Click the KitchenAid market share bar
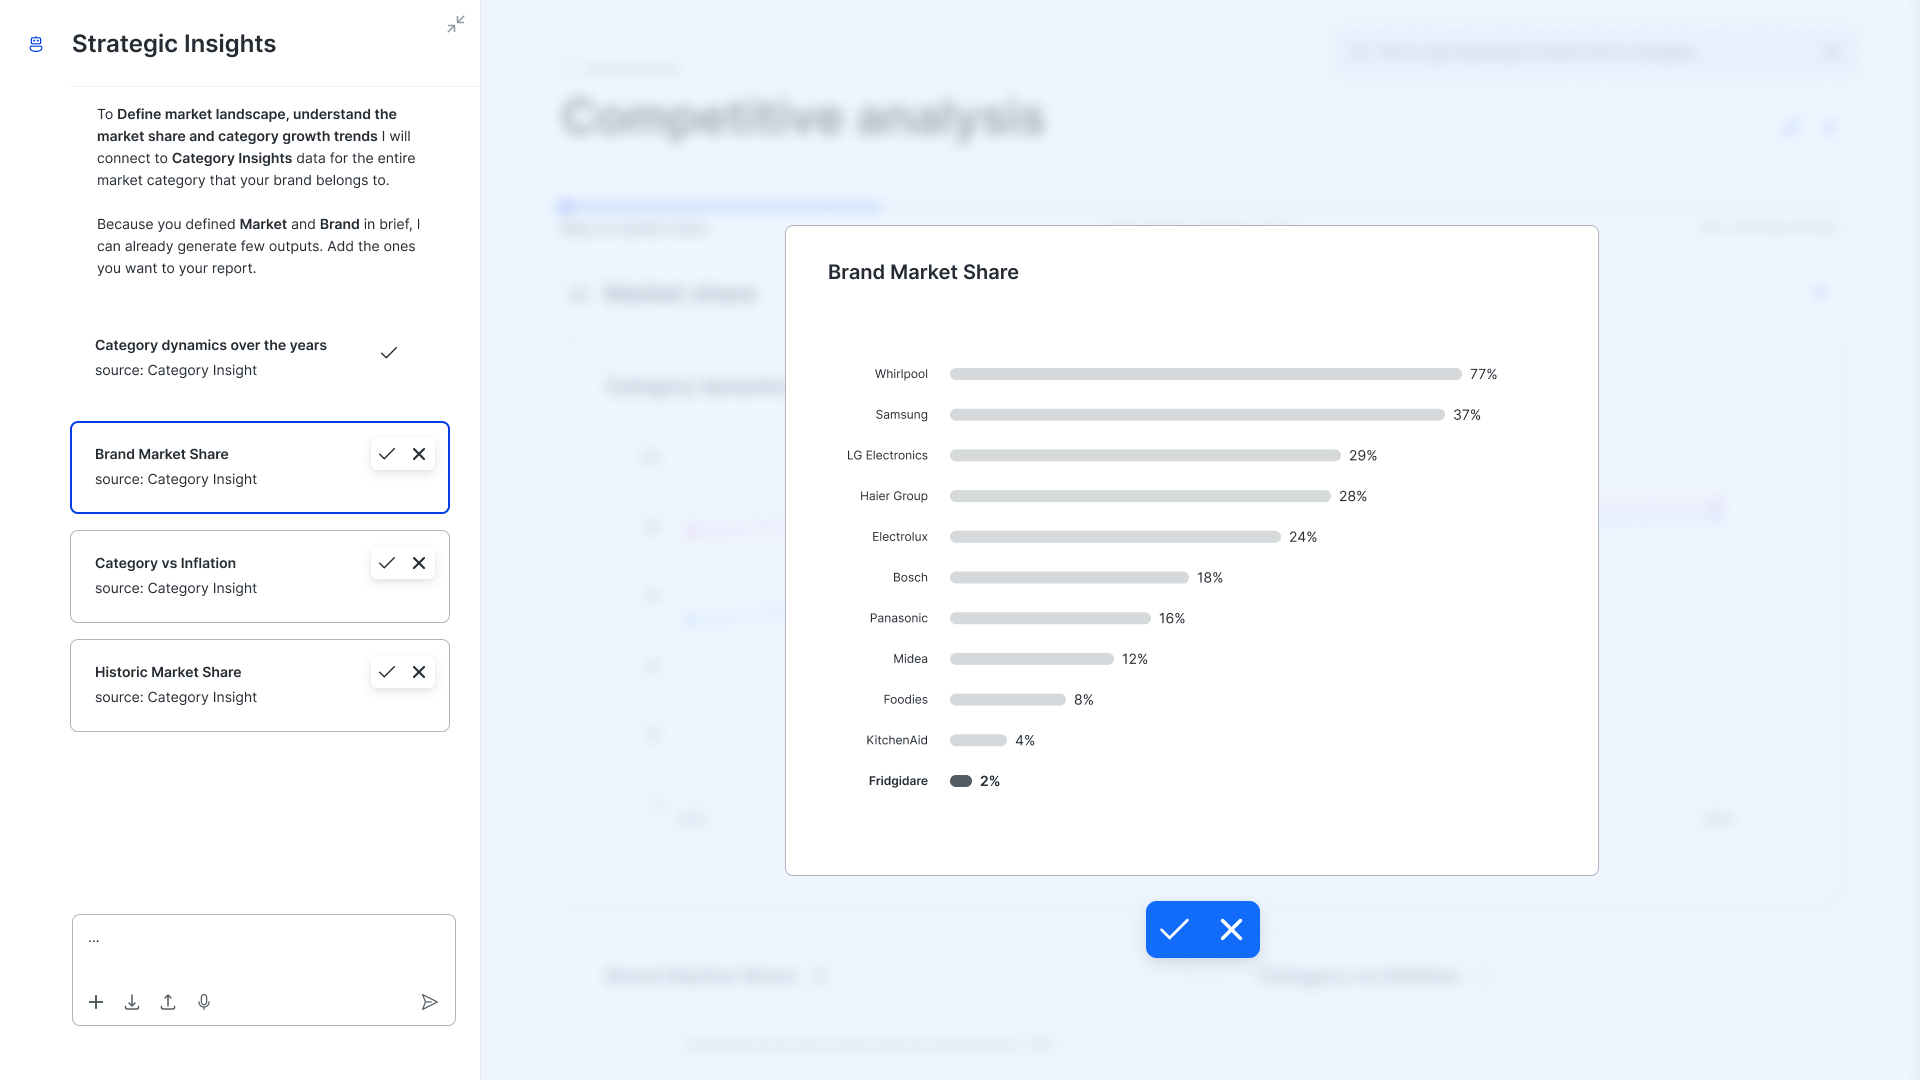Image resolution: width=1920 pixels, height=1080 pixels. pyautogui.click(x=978, y=741)
